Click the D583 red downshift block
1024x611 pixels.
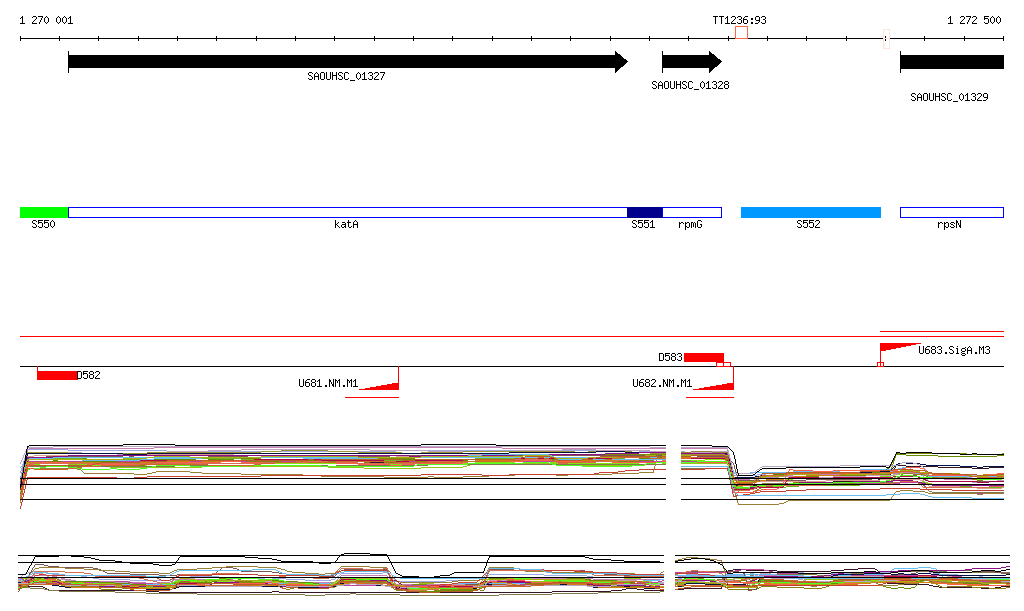tap(704, 357)
